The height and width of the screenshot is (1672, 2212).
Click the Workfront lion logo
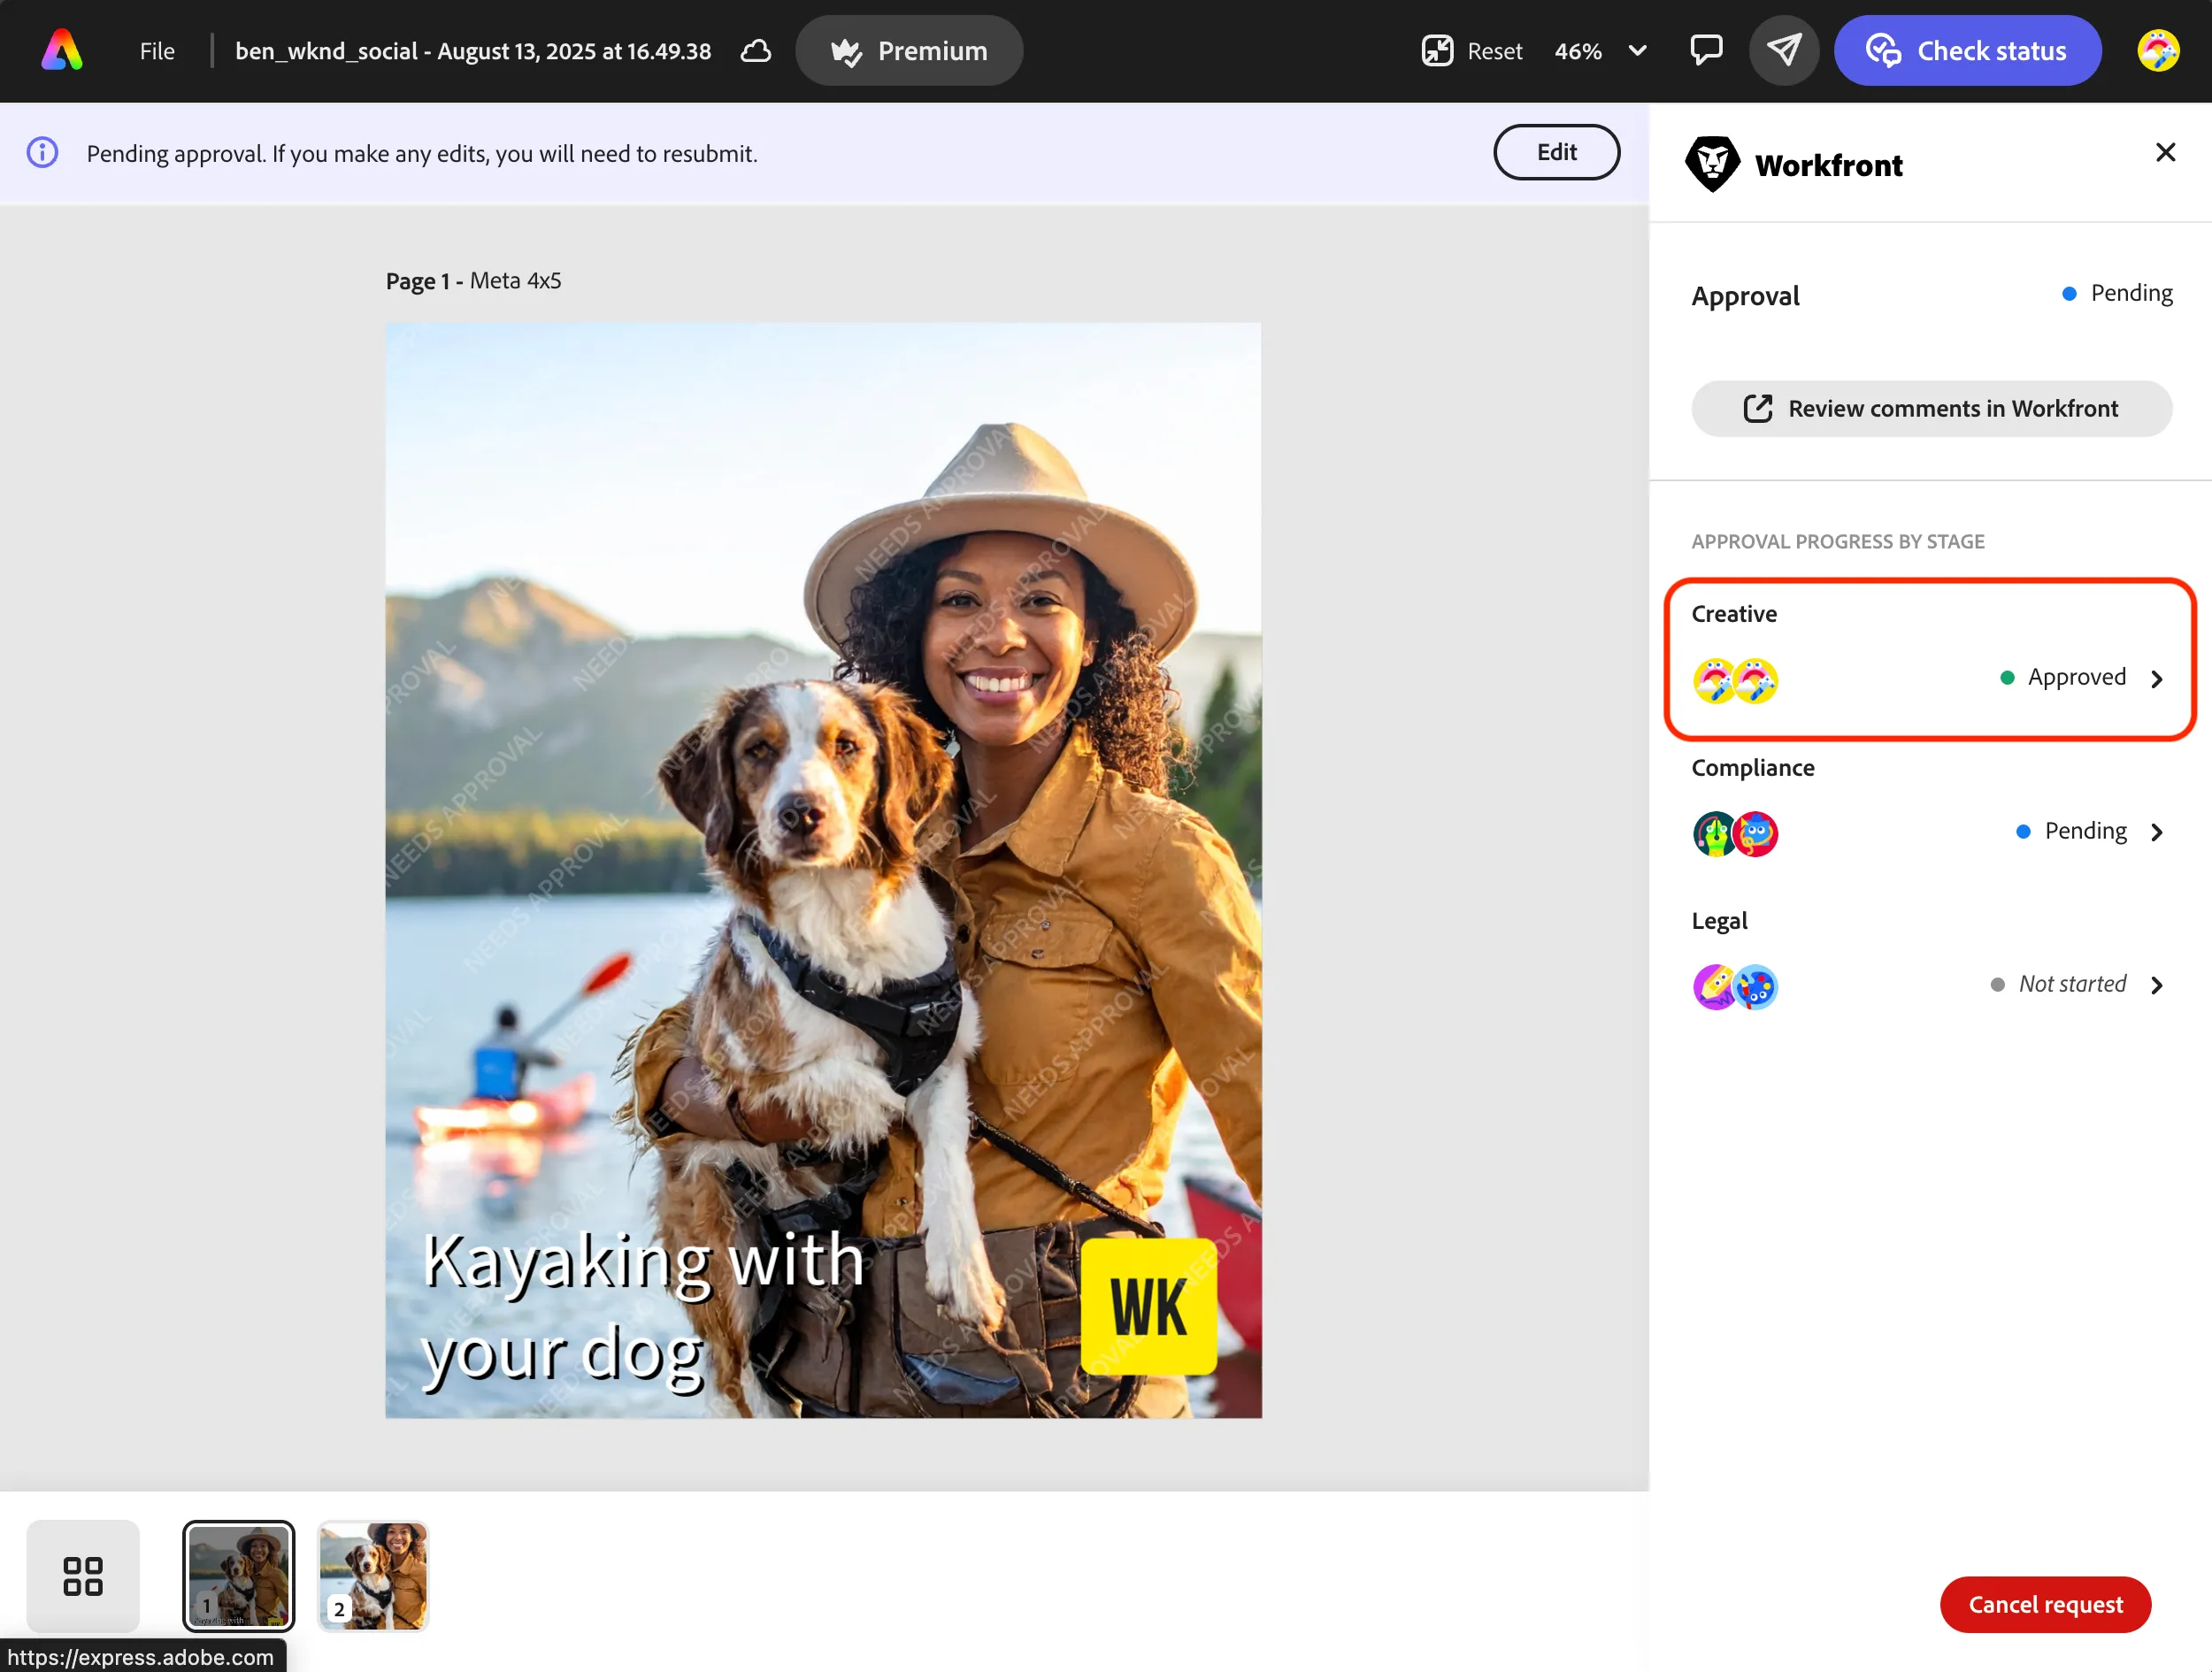tap(1713, 164)
